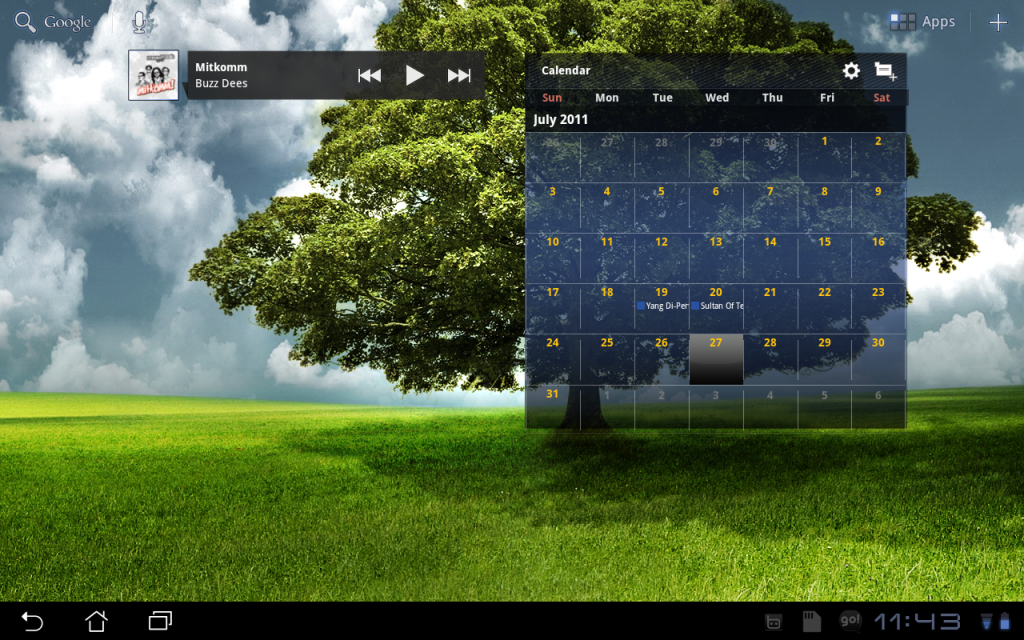Skip to next track in music widget
The height and width of the screenshot is (640, 1024).
[459, 75]
